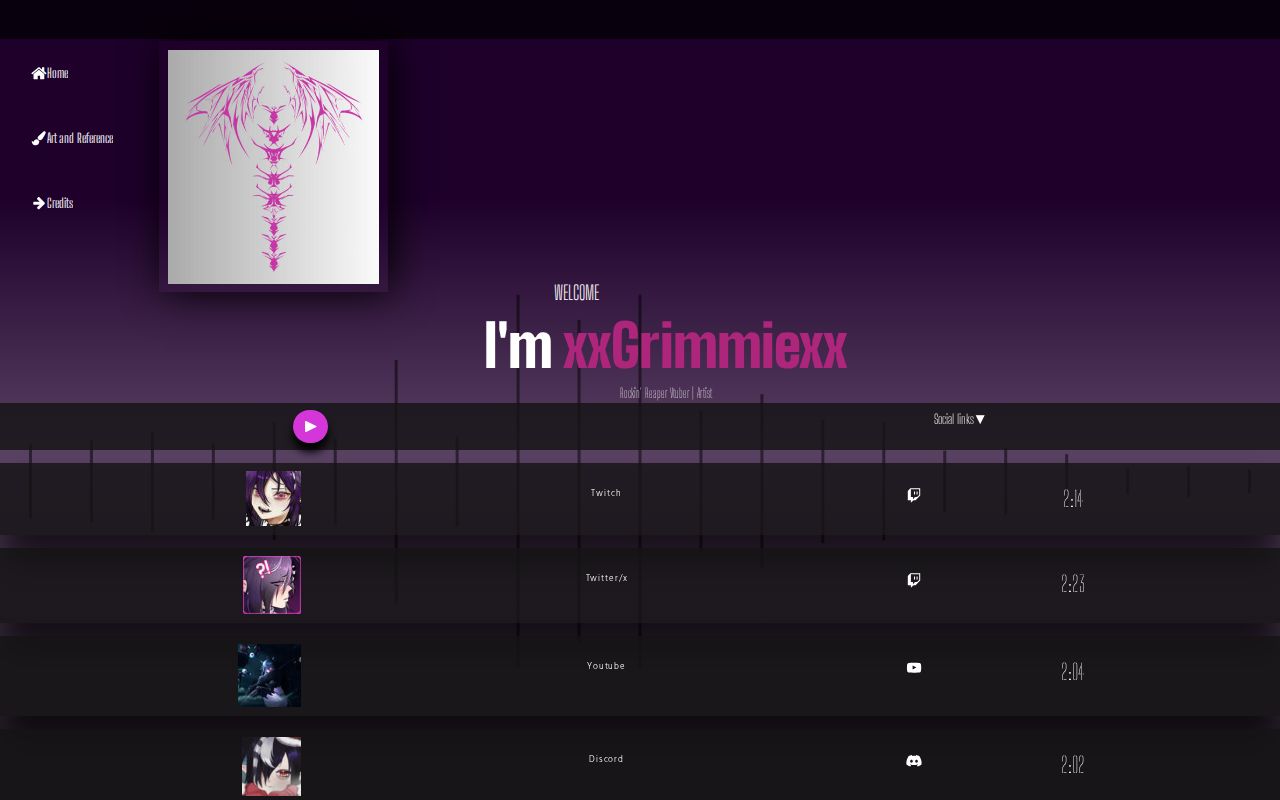Click the Home house icon
The width and height of the screenshot is (1280, 800).
(38, 73)
